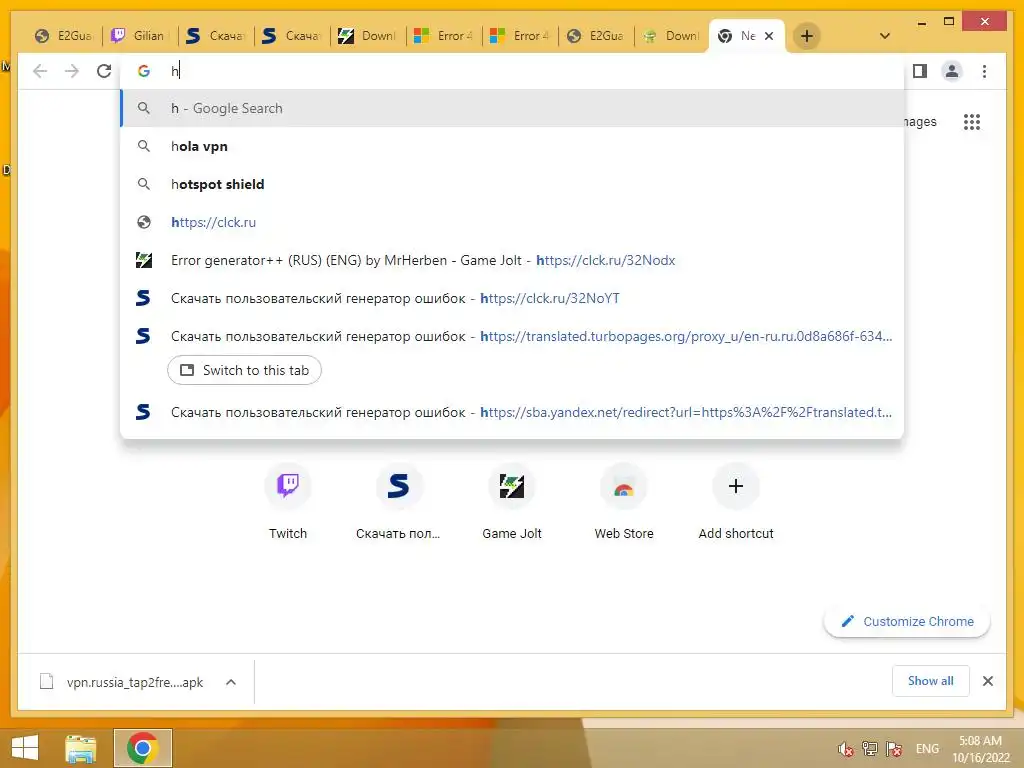Switch to the first Скачать tab
The width and height of the screenshot is (1024, 768).
tap(216, 36)
